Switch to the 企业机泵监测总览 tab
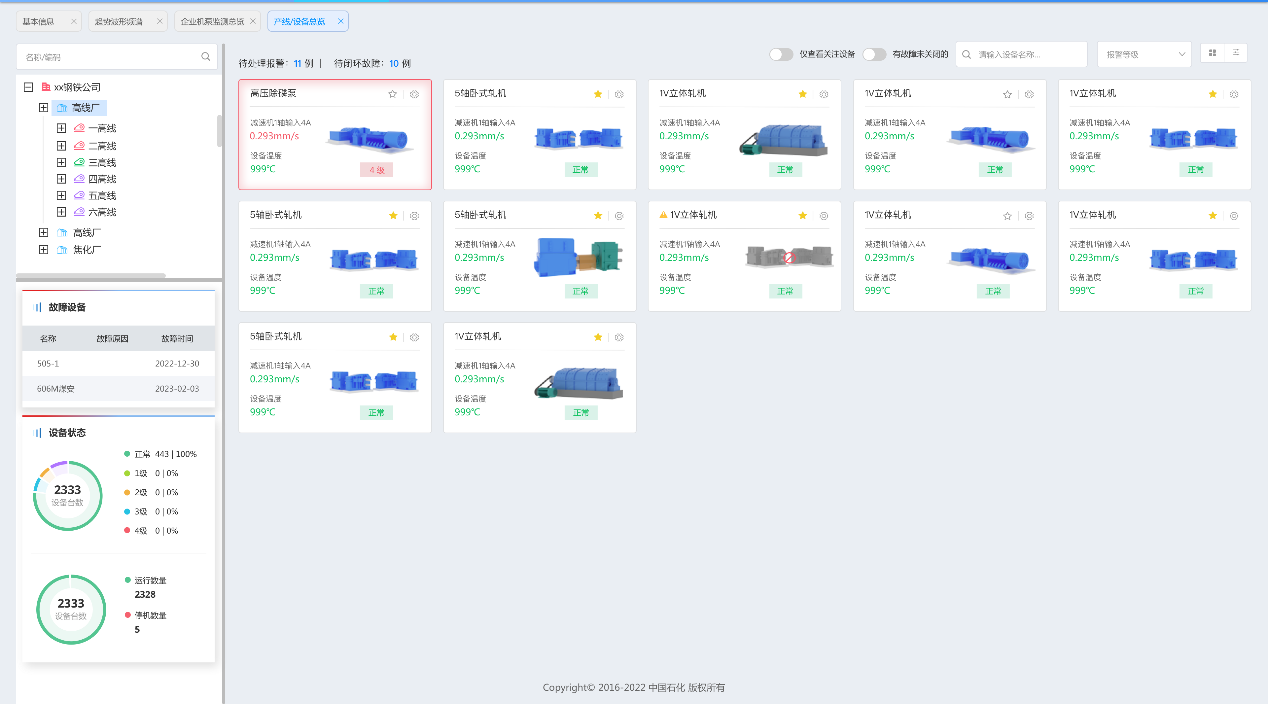This screenshot has height=705, width=1268. pos(209,21)
